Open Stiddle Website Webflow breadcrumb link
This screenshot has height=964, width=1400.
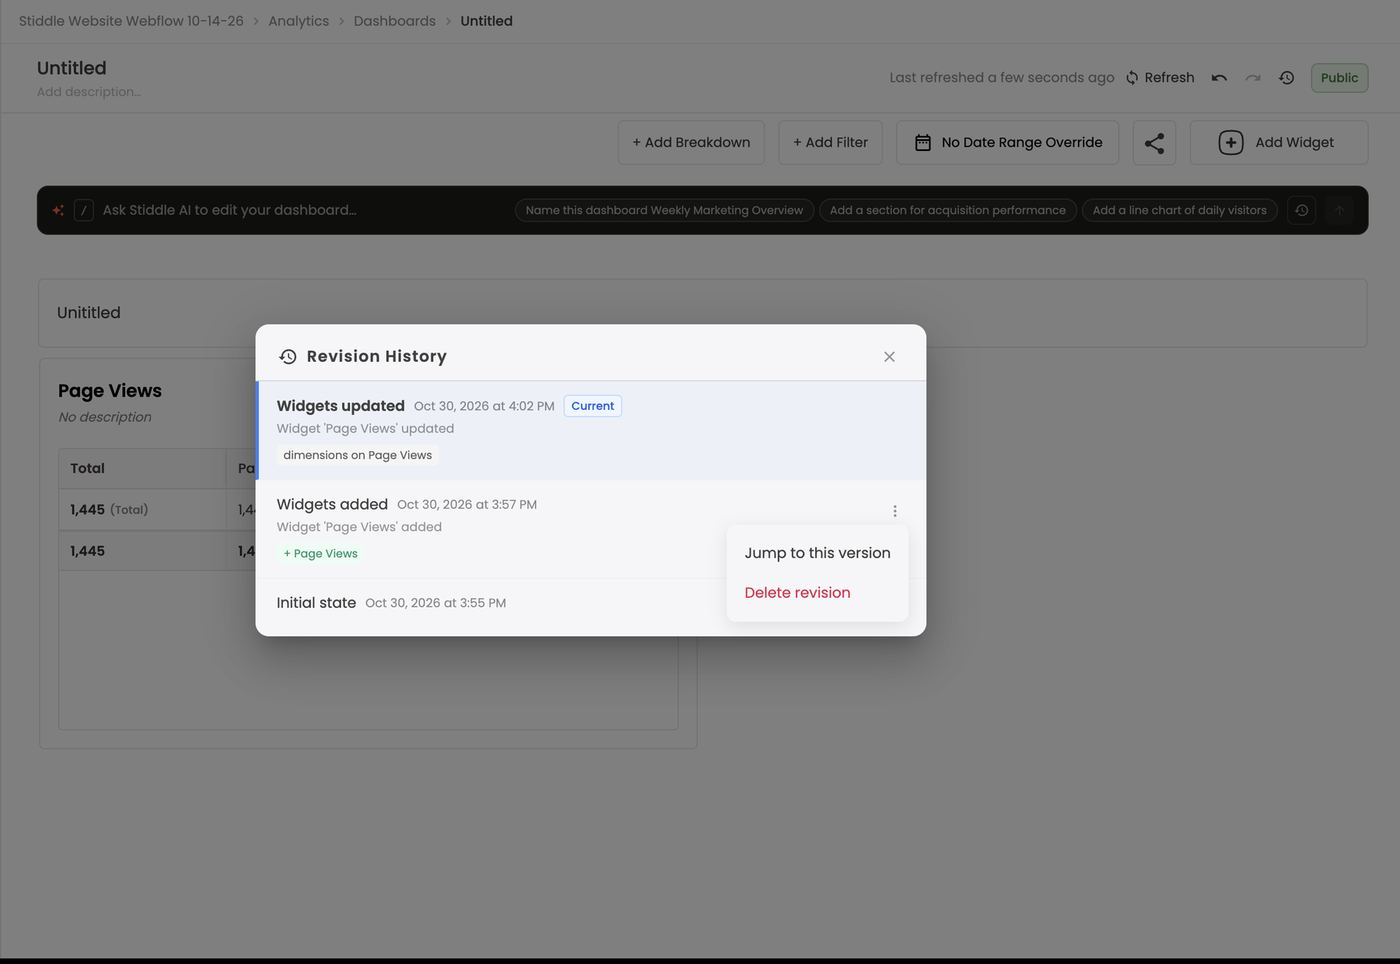point(131,21)
